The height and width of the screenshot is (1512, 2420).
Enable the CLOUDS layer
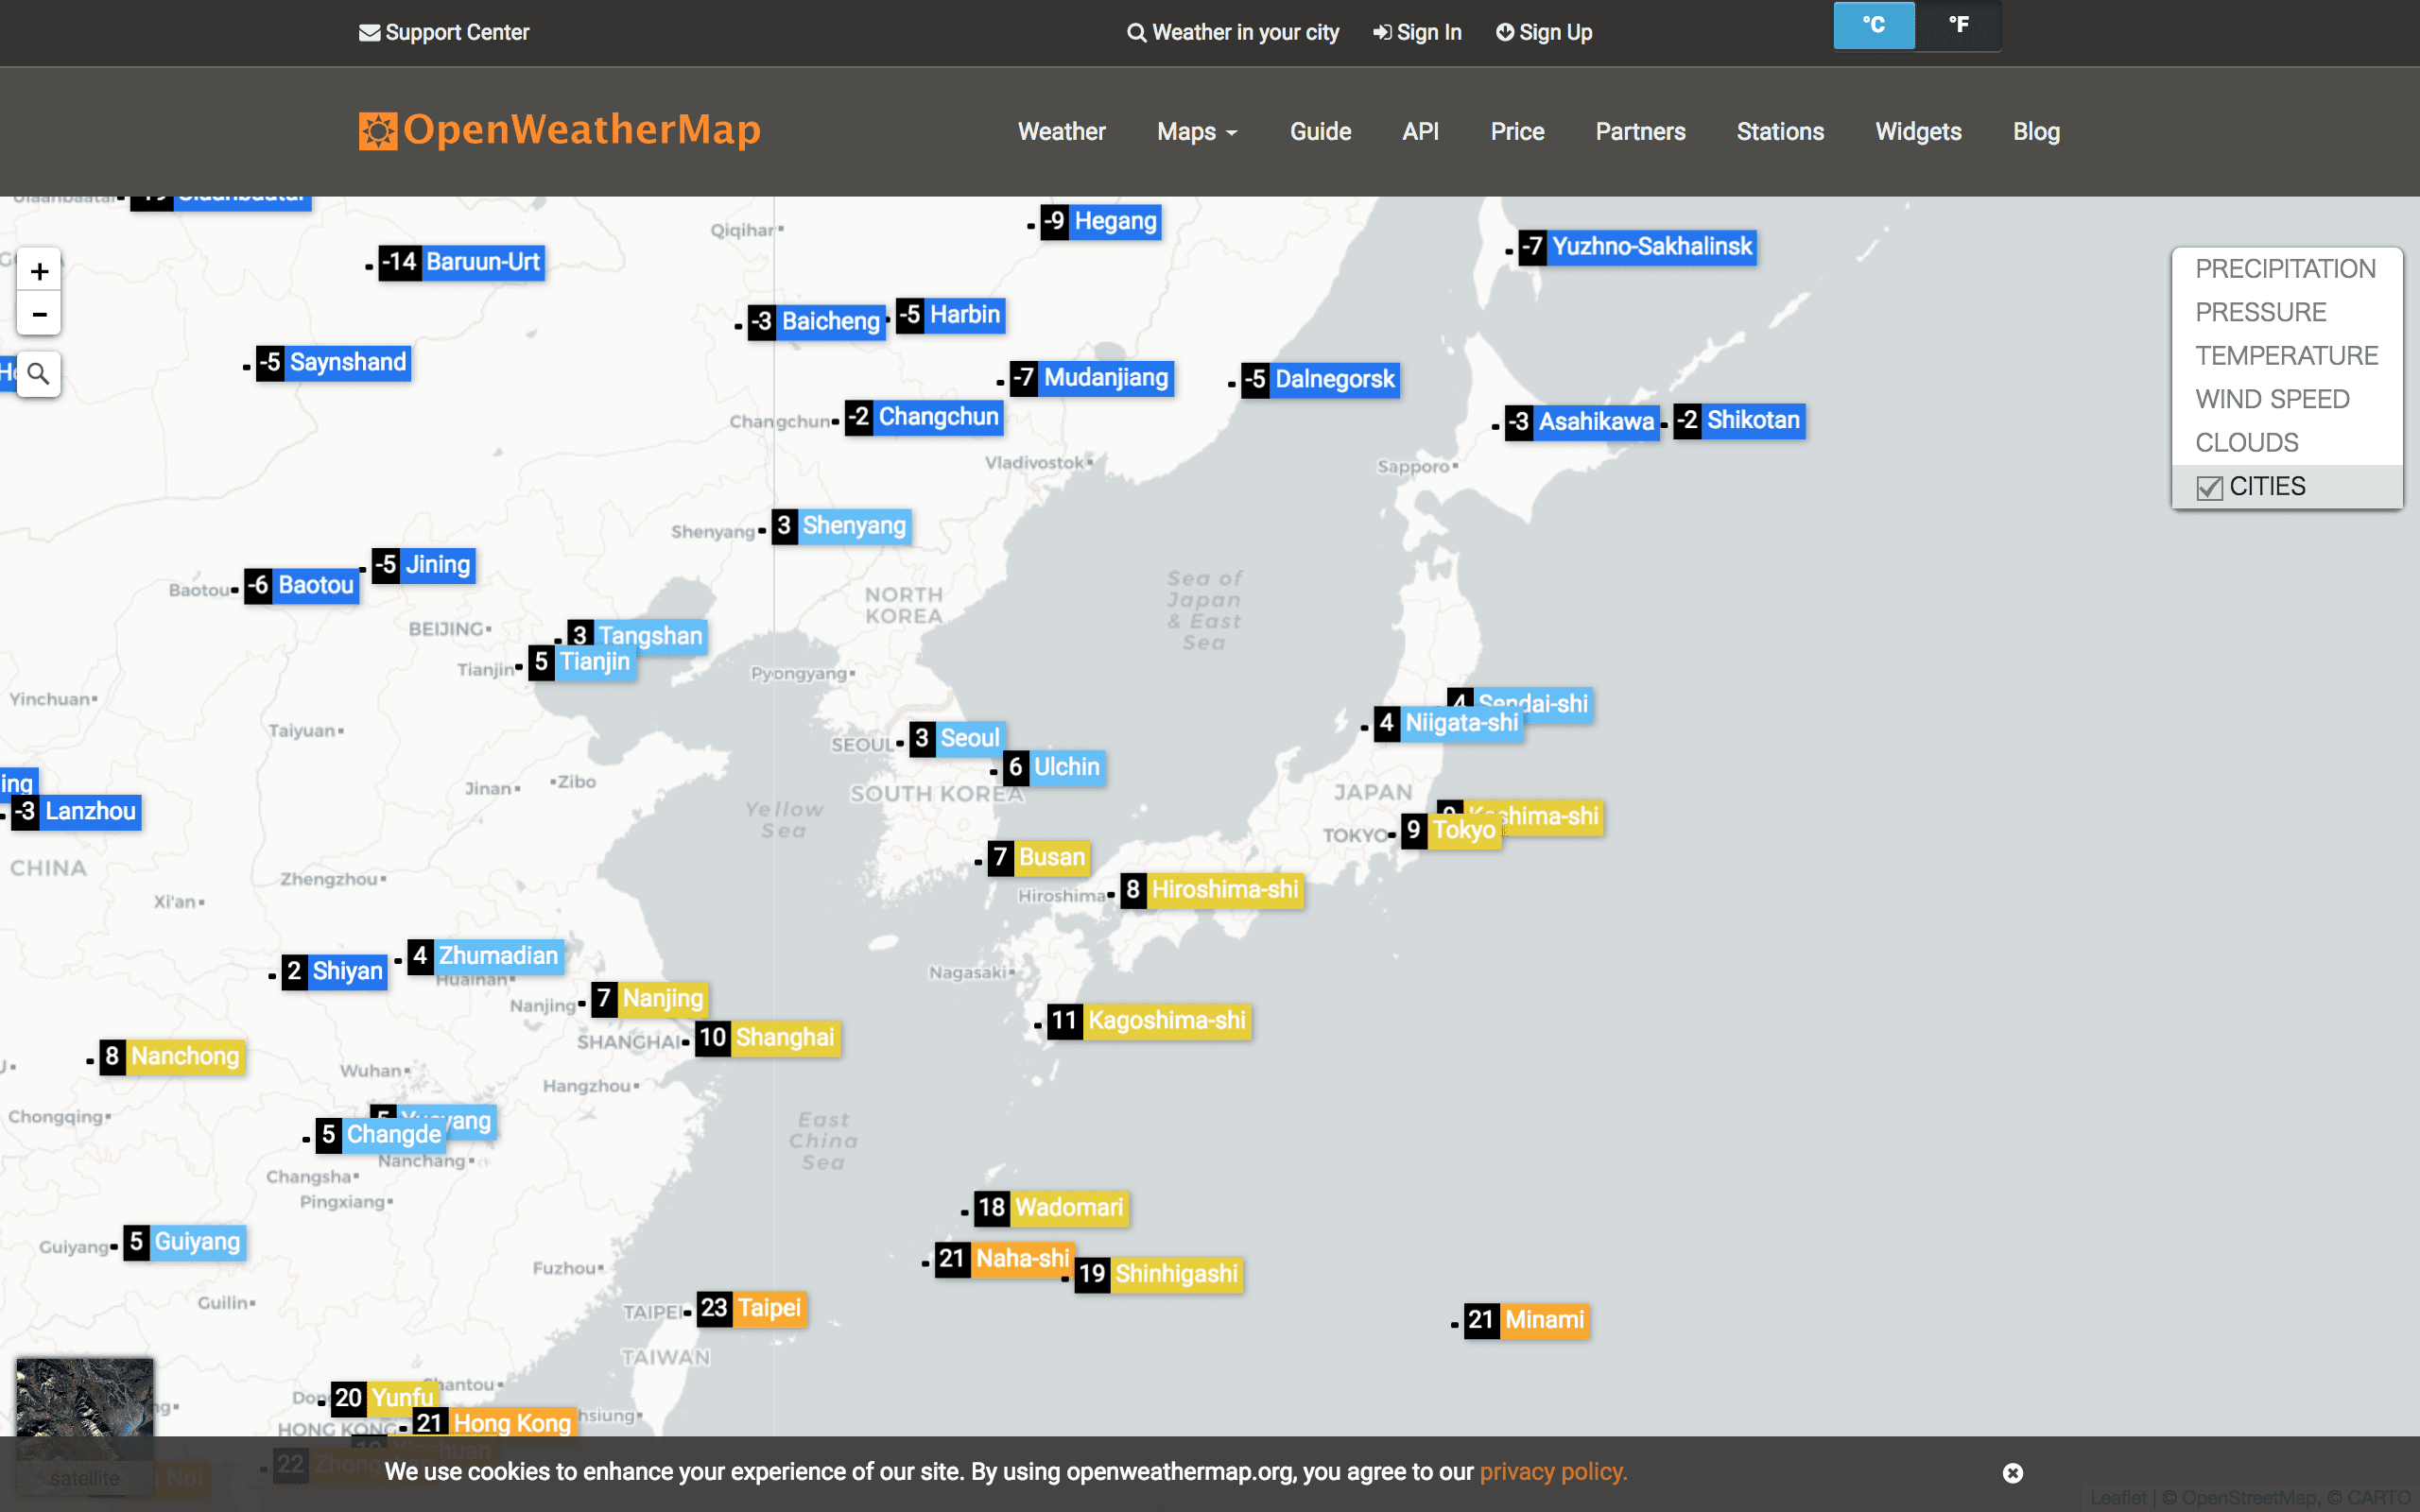tap(2246, 443)
